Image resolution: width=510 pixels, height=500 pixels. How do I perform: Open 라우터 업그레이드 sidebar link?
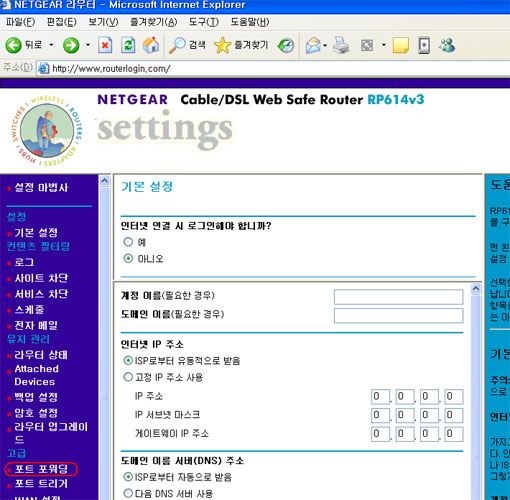click(51, 433)
